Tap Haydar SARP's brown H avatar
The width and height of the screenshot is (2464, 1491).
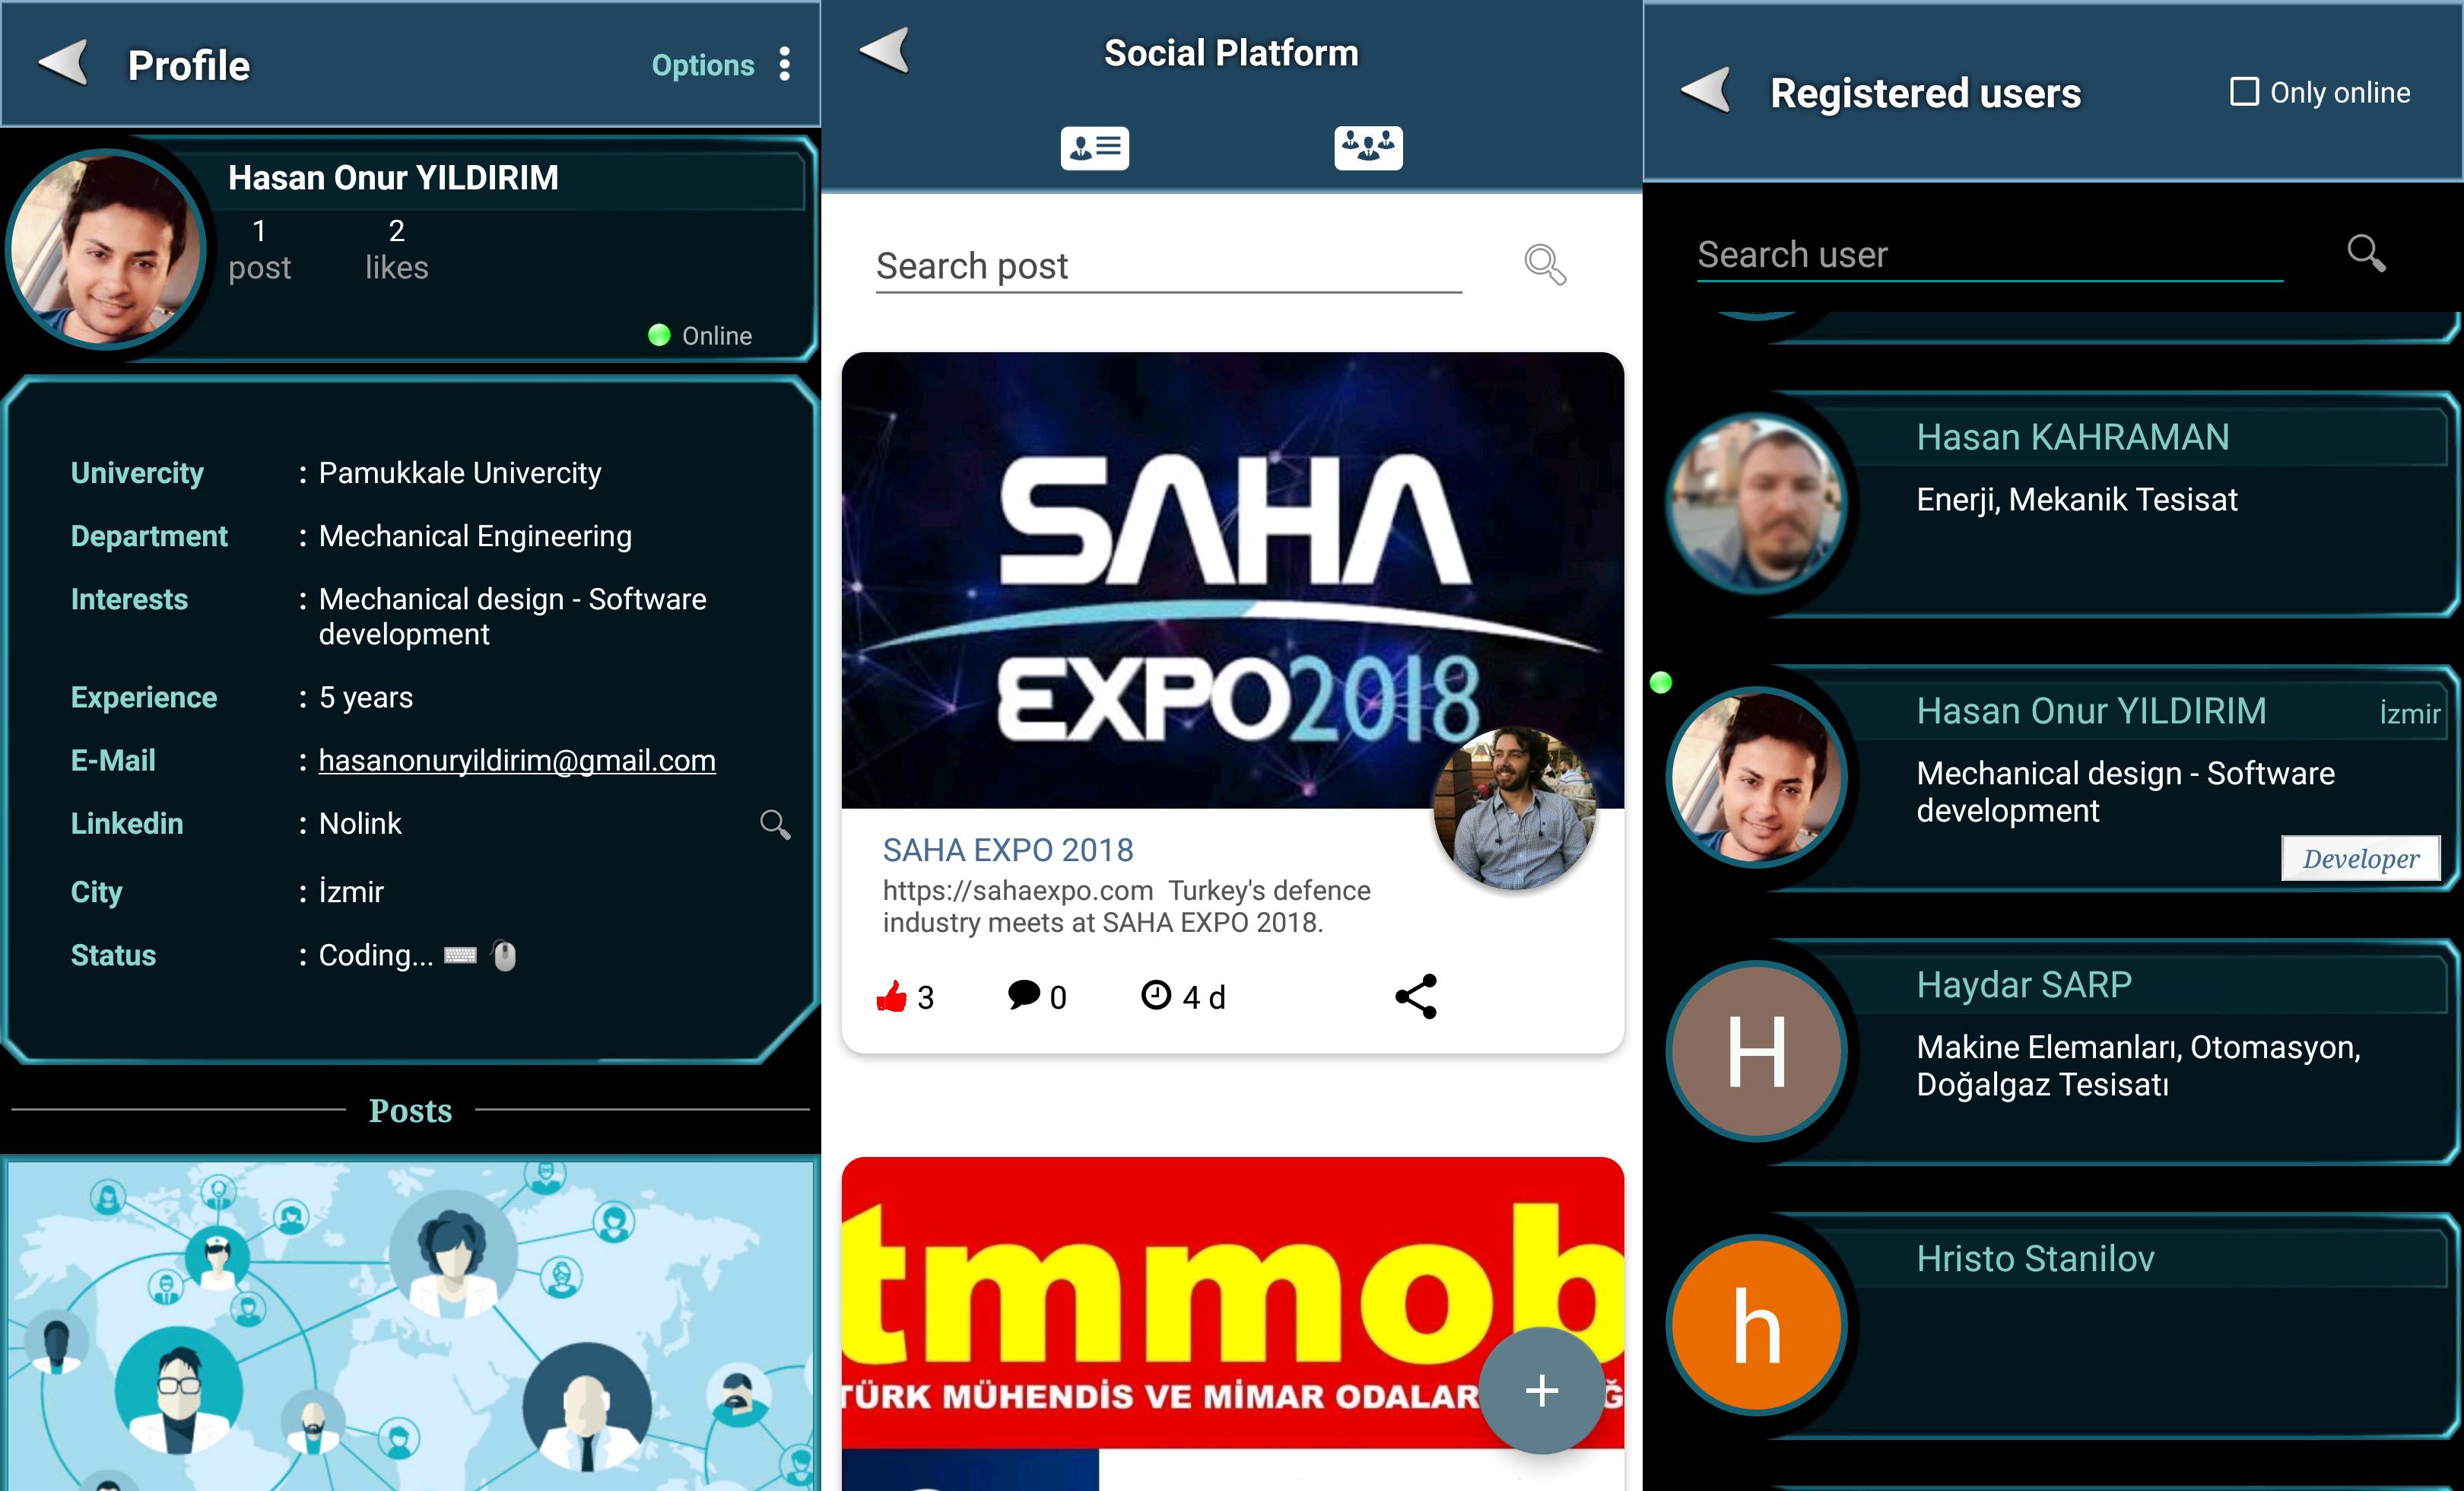coord(1757,1051)
